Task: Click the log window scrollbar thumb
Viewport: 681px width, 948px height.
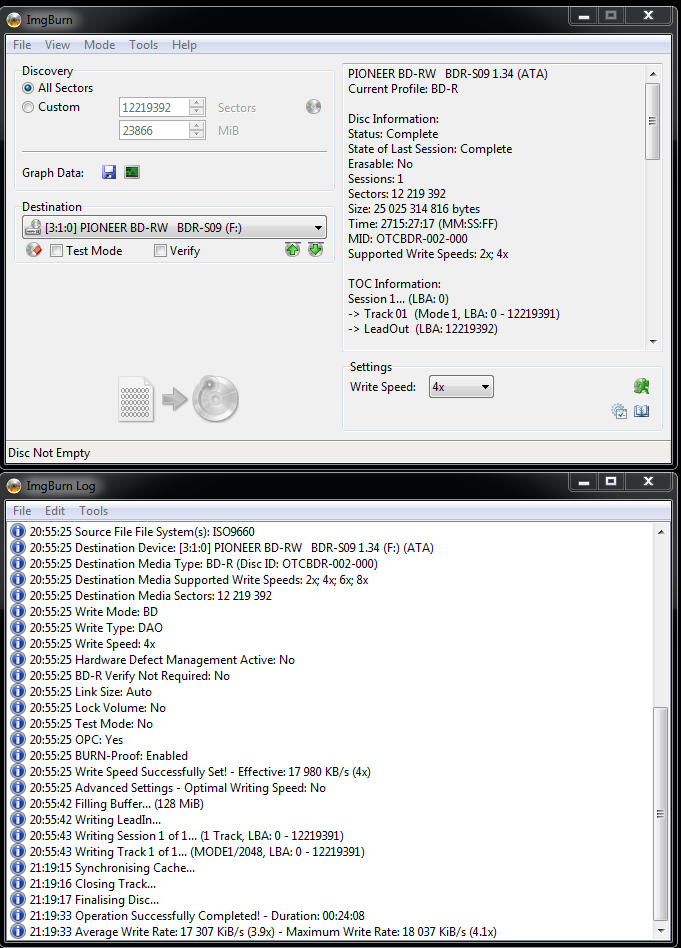Action: coord(660,814)
